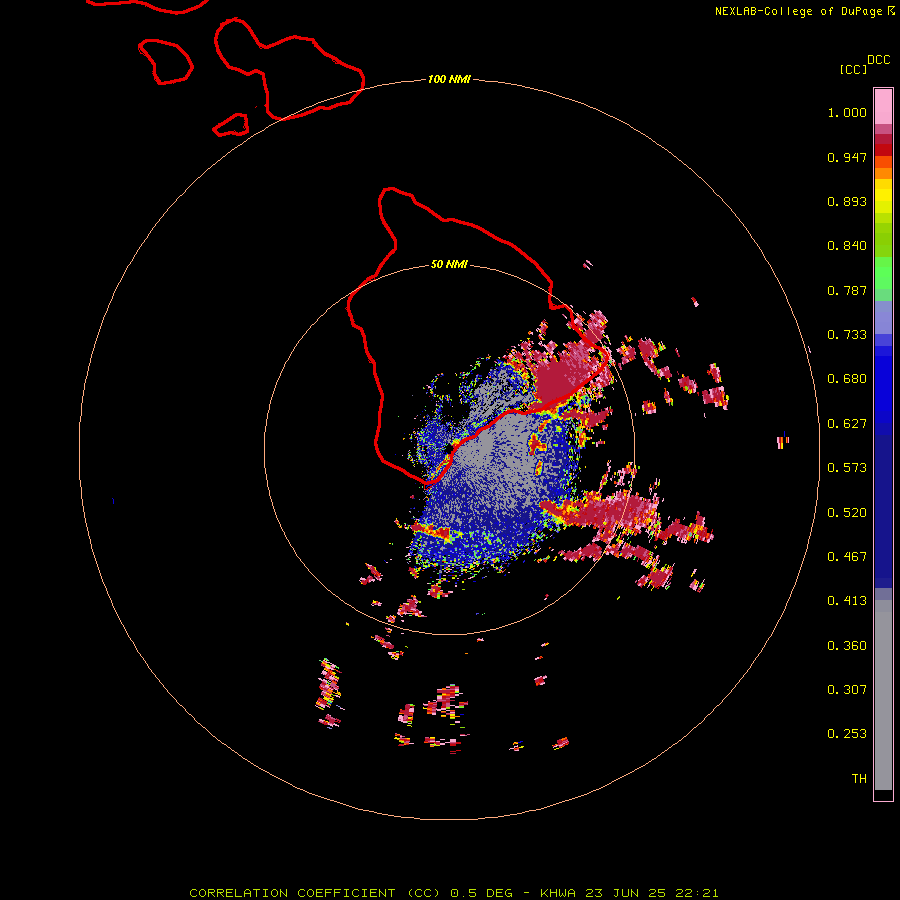
Task: Pick the gray color bar segment near 0.307
Action: (883, 695)
